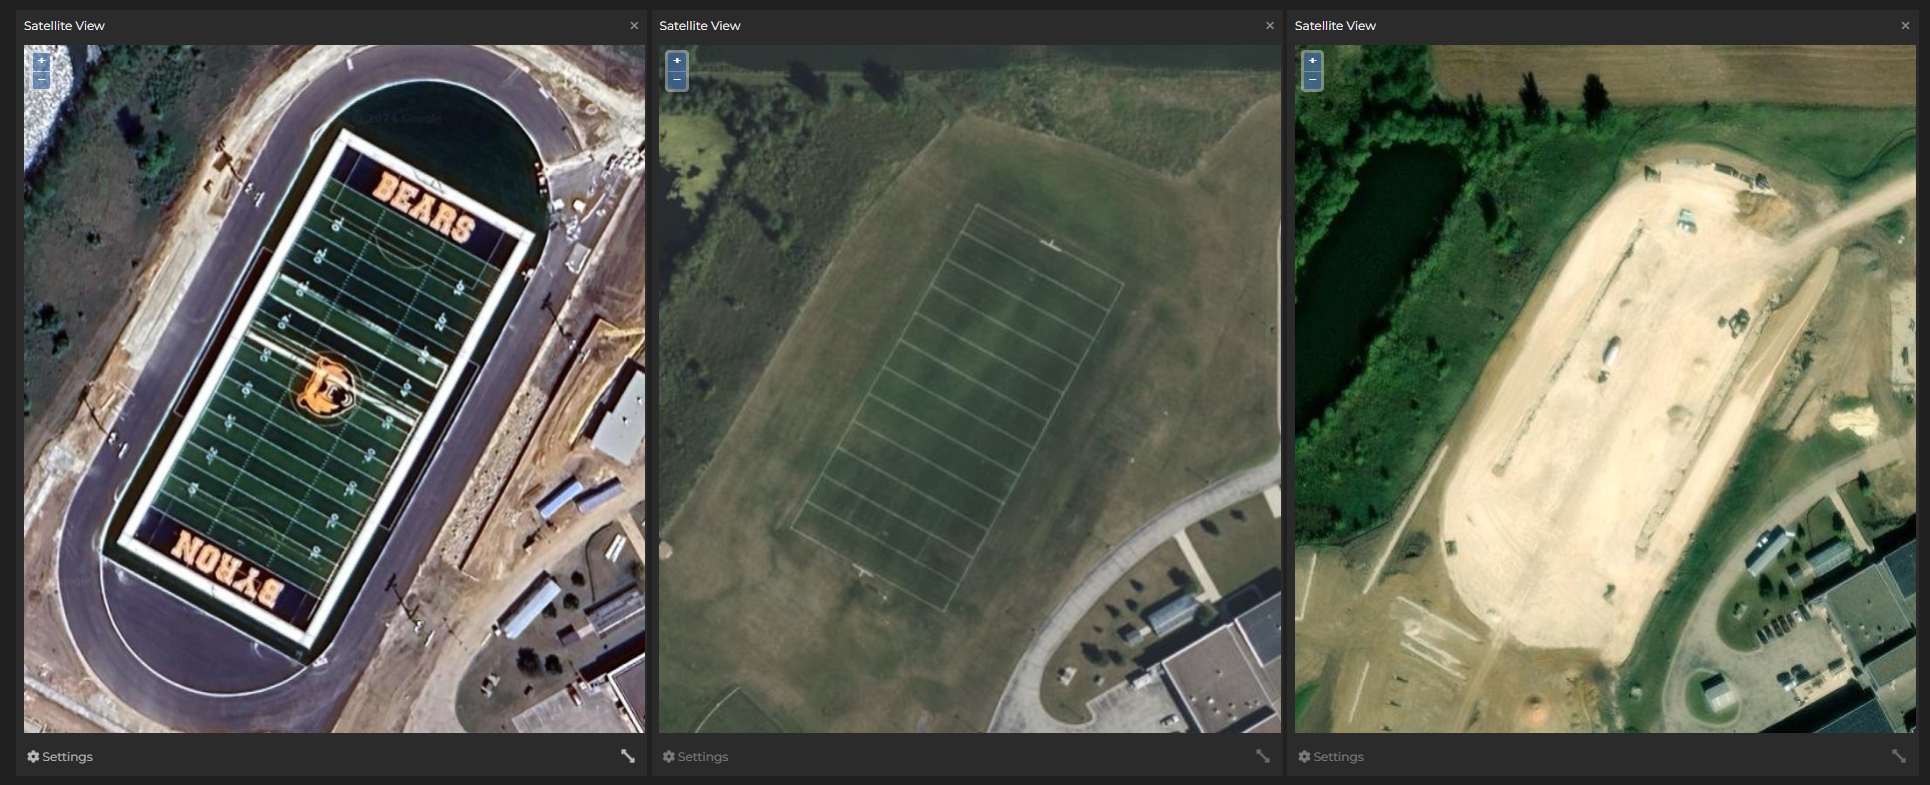This screenshot has height=785, width=1930.
Task: Open Settings for the left satellite panel
Action: click(60, 757)
